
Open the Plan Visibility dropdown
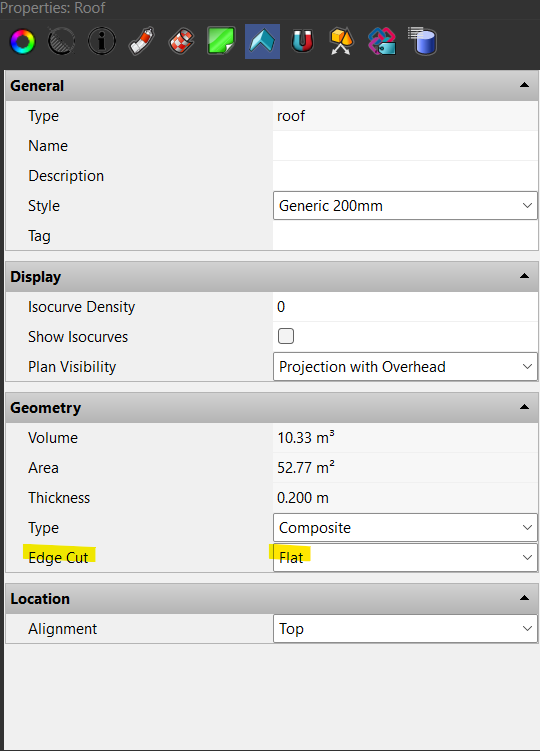point(405,367)
